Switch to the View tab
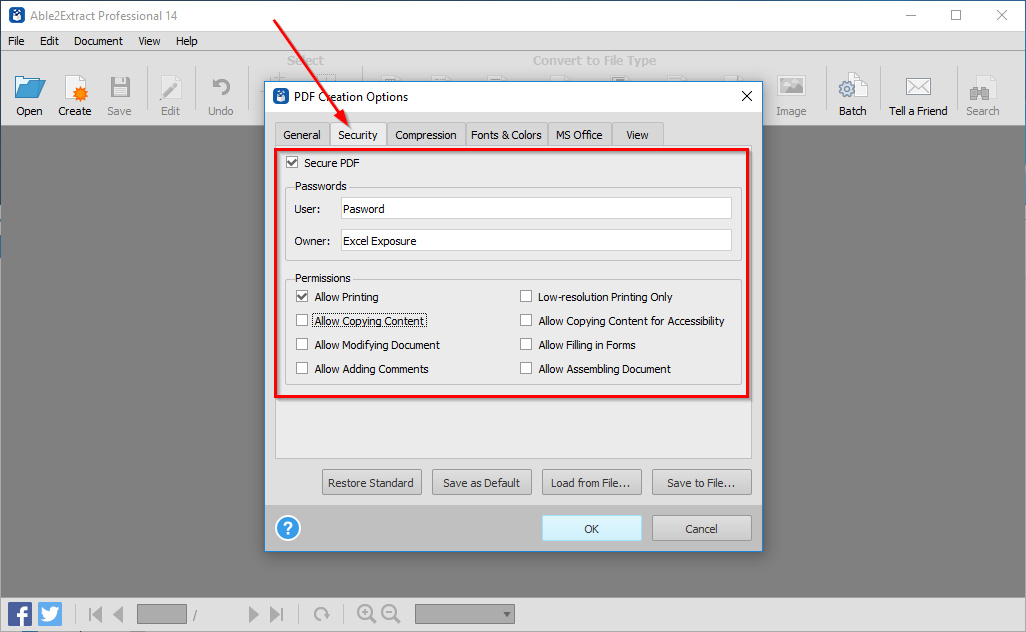Screen dimensions: 1026x632 point(637,135)
